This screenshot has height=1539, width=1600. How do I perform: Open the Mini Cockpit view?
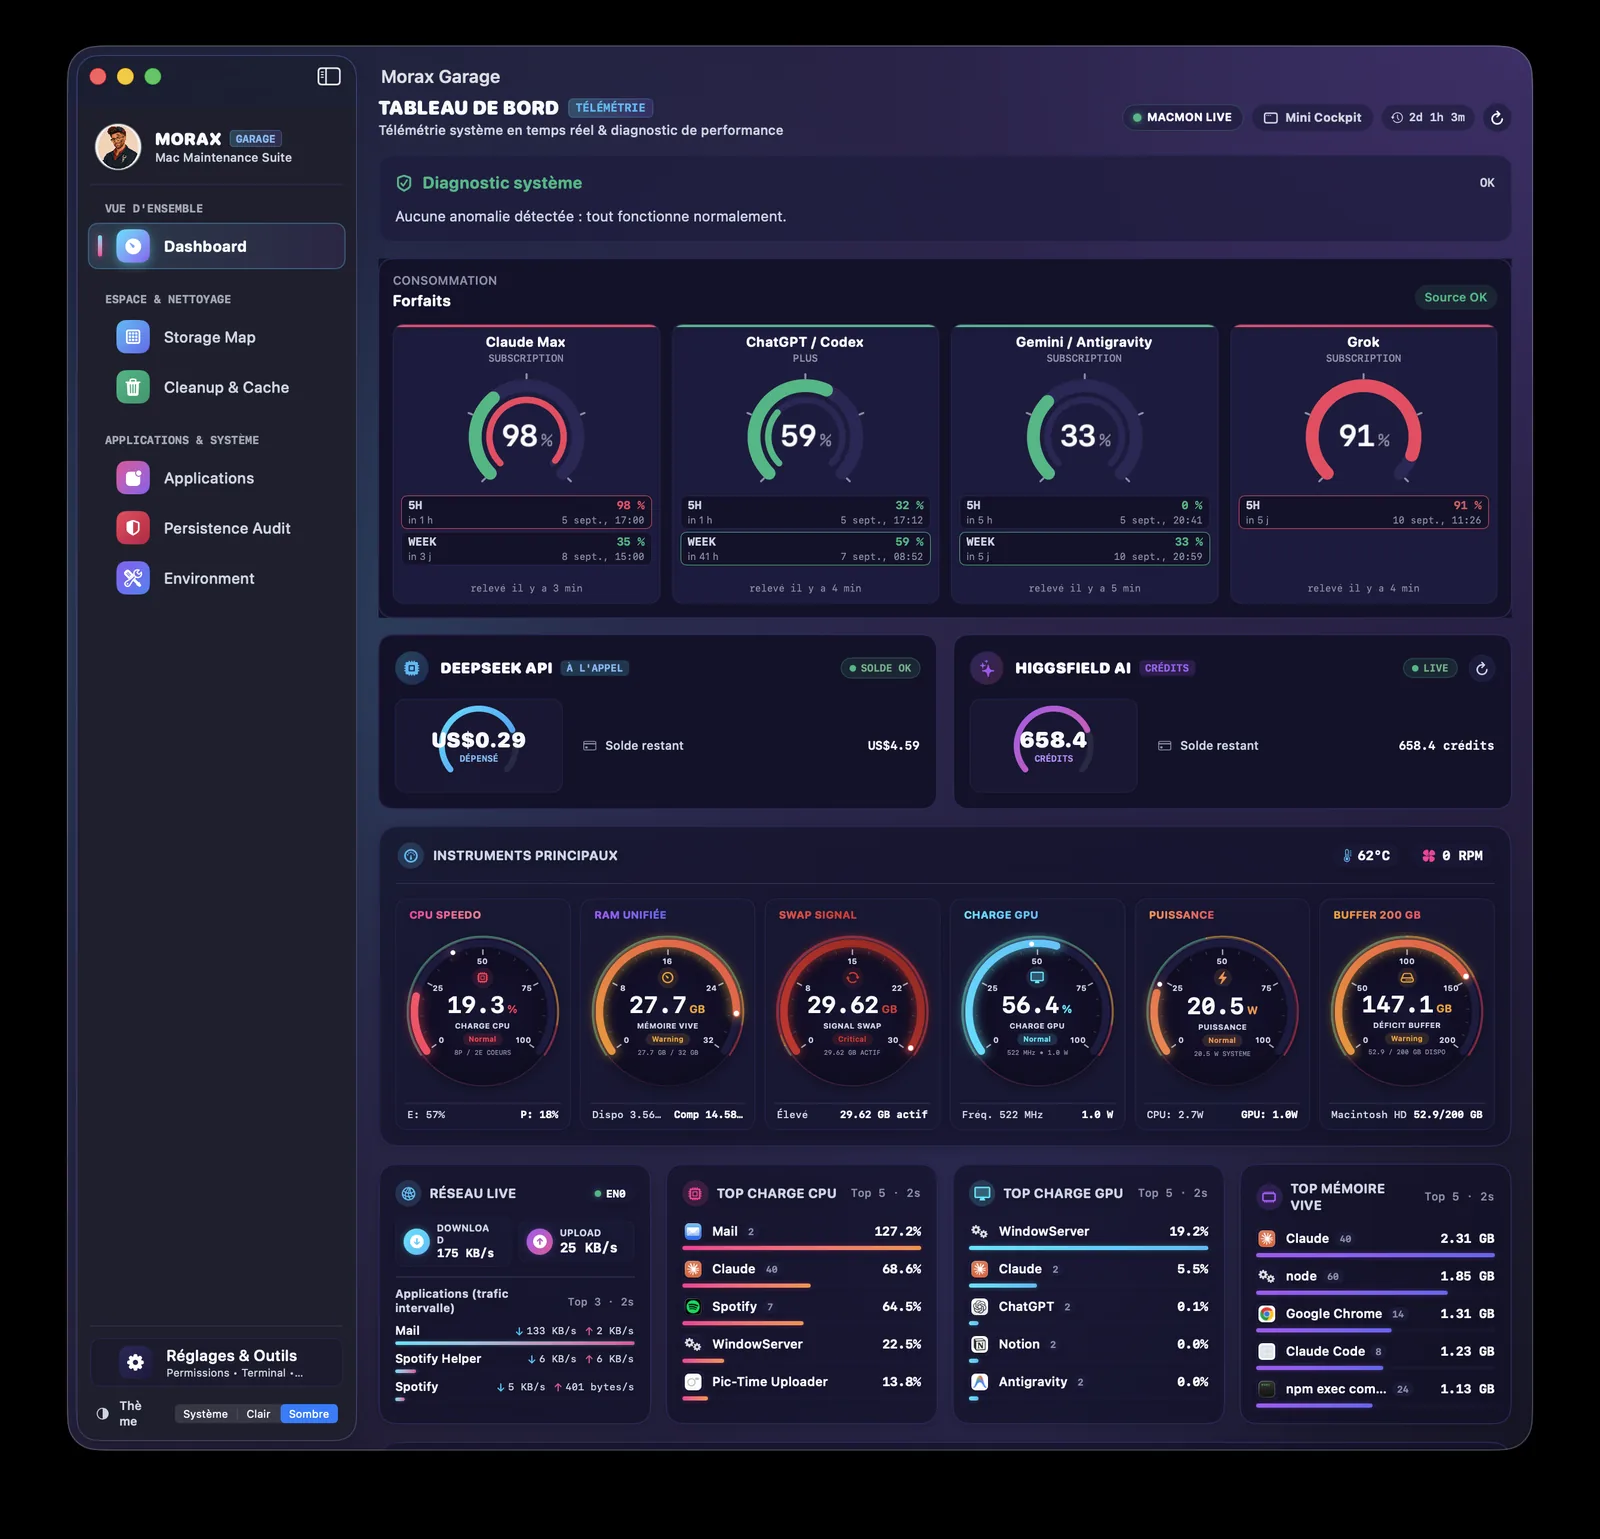1313,118
